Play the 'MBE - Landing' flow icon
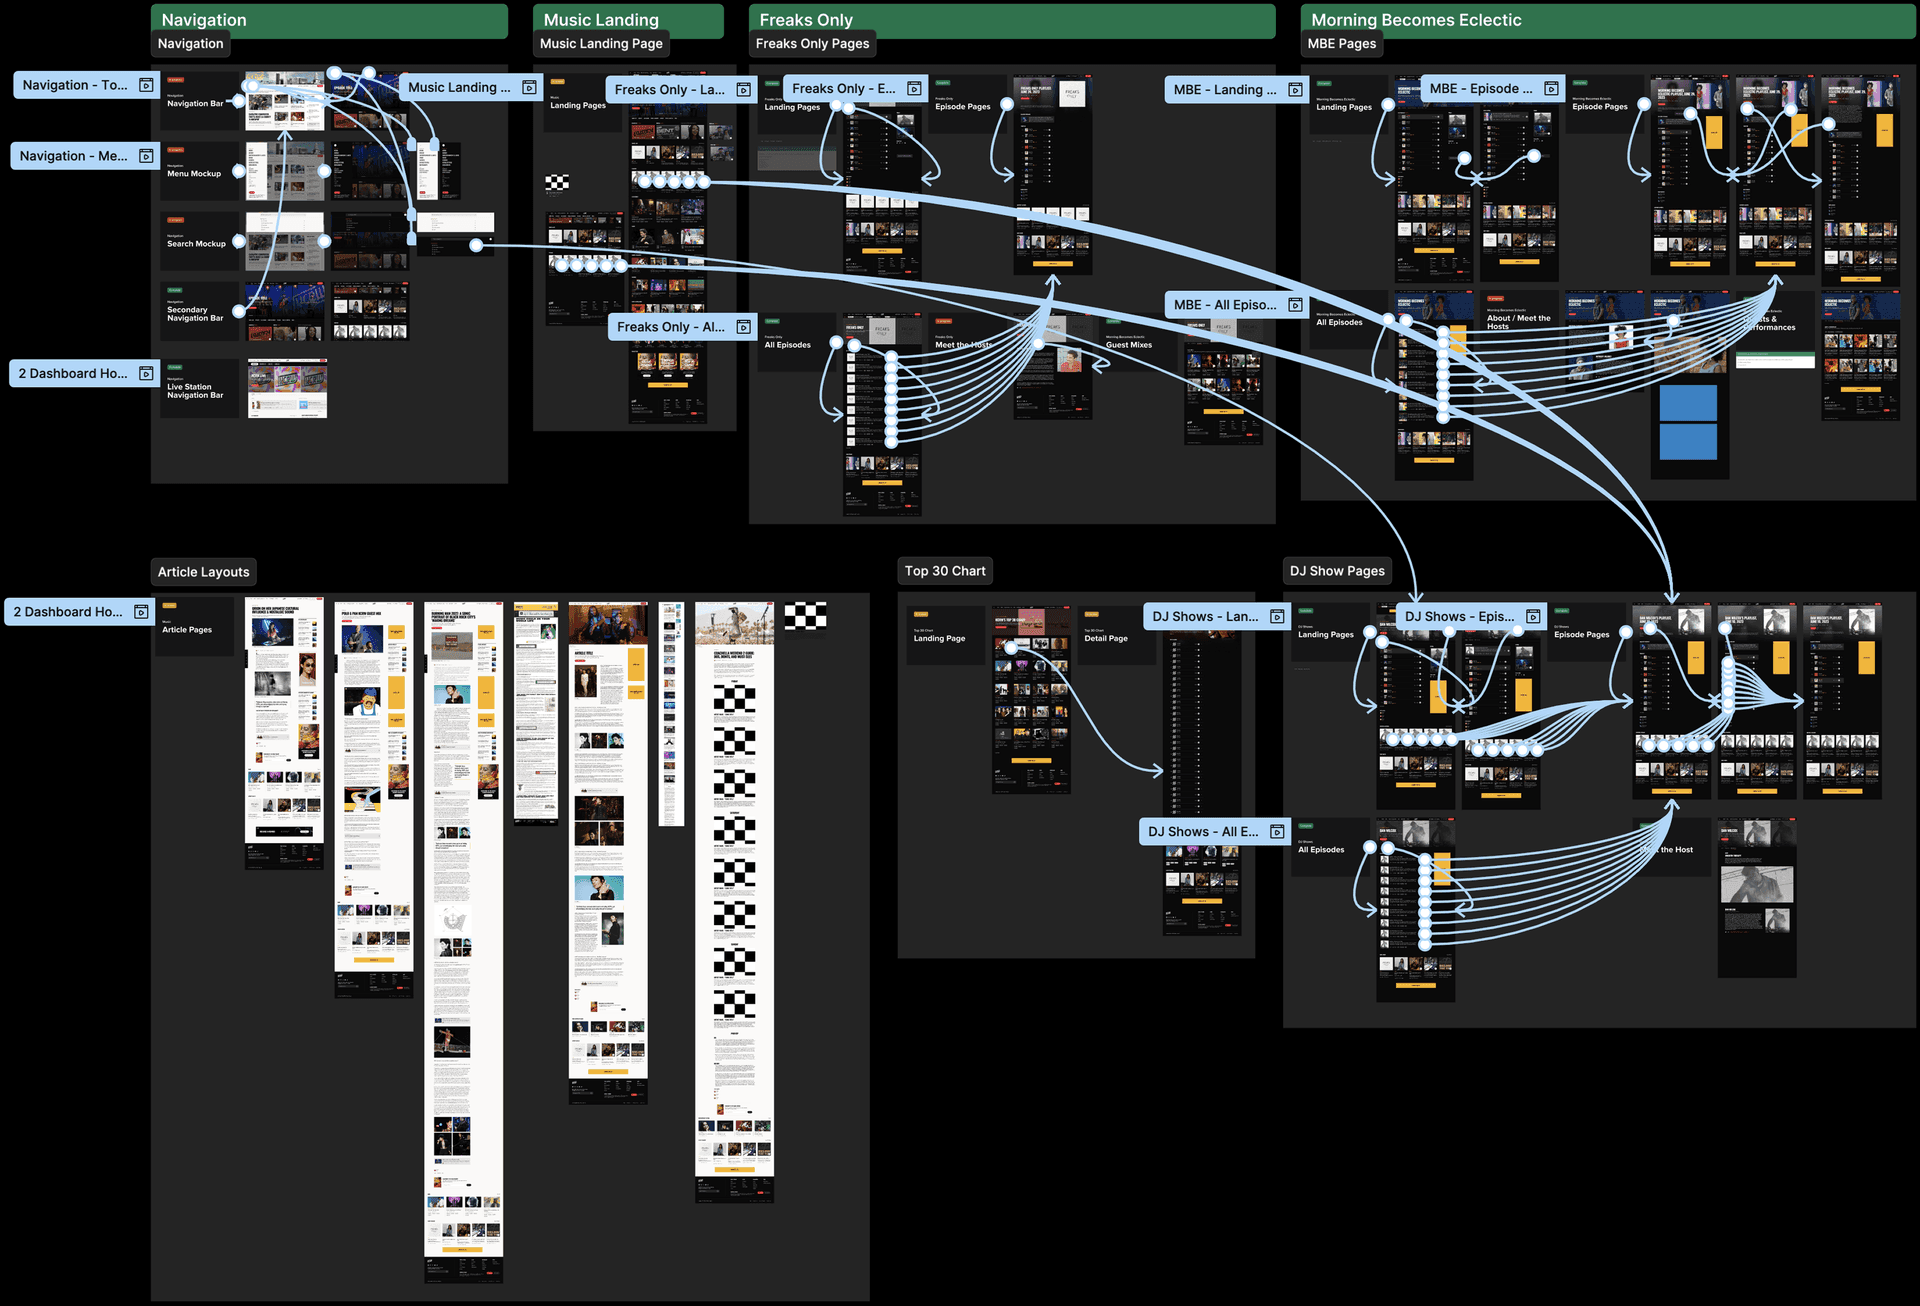The width and height of the screenshot is (1920, 1306). (1295, 89)
